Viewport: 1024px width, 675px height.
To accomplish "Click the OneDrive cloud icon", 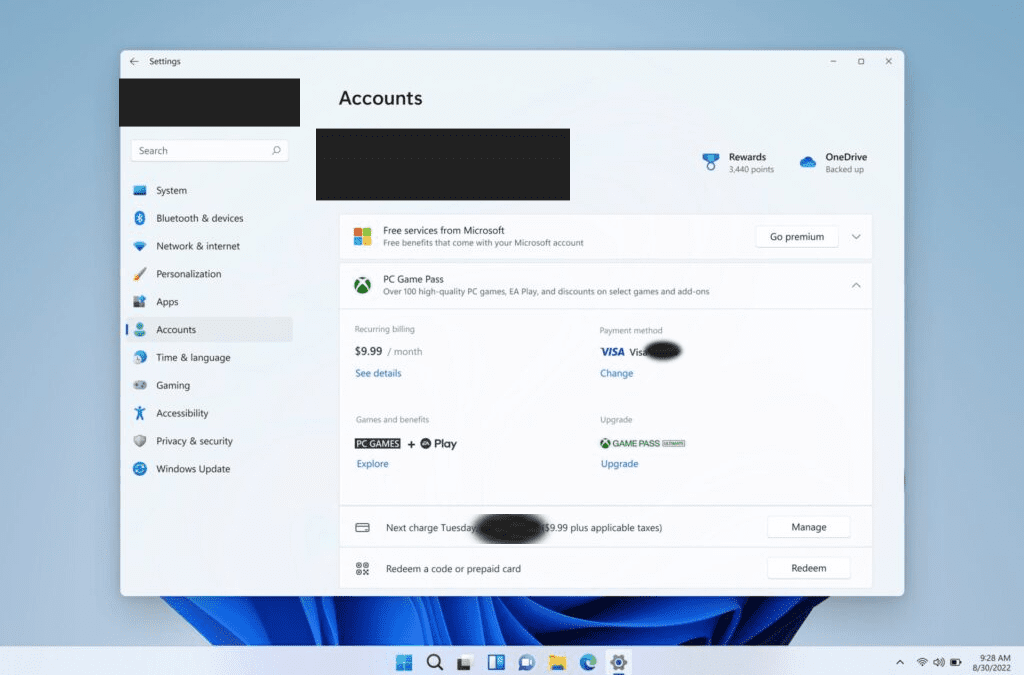I will (x=808, y=162).
